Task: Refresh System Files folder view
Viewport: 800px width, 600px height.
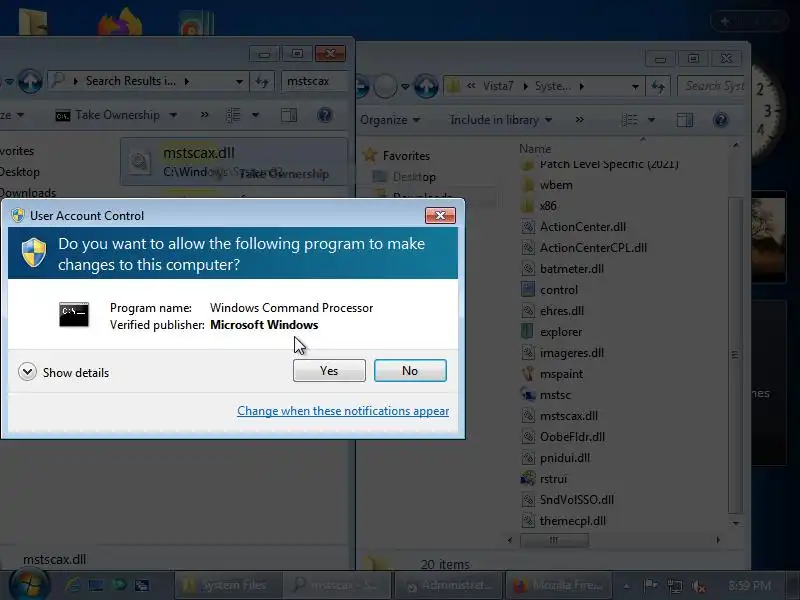Action: pyautogui.click(x=658, y=86)
